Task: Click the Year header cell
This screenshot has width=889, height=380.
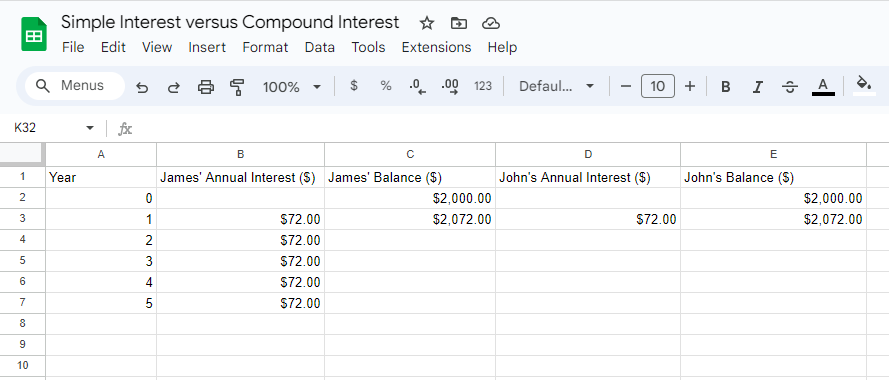Action: [x=101, y=178]
